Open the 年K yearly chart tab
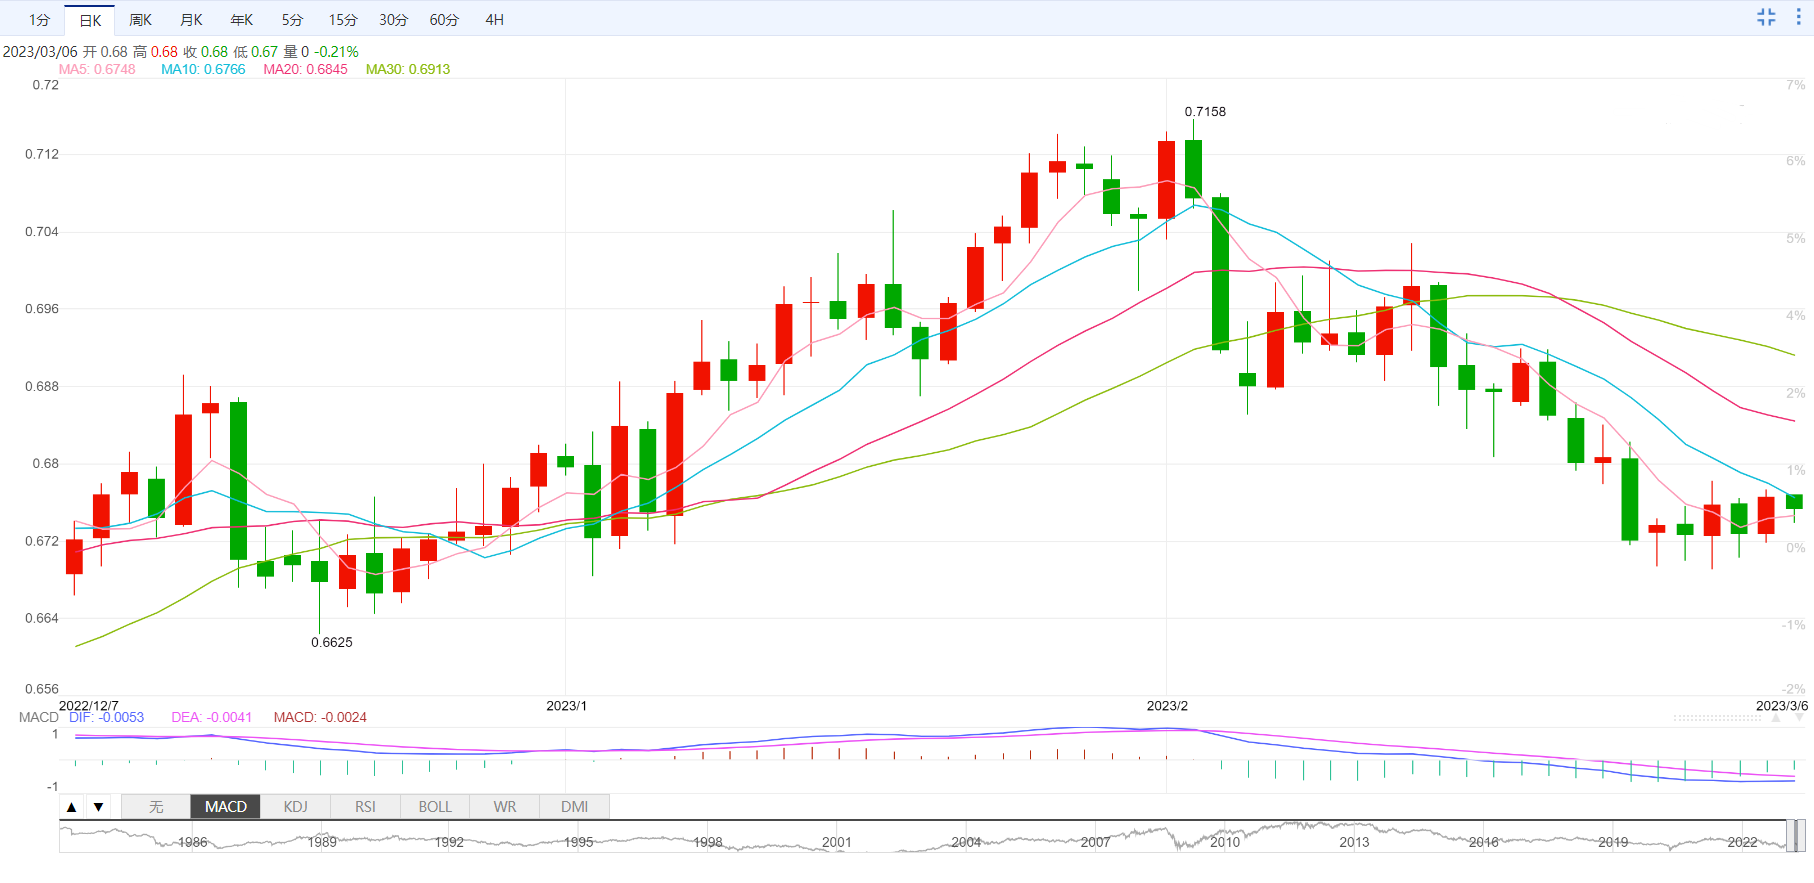1814x883 pixels. click(x=242, y=20)
